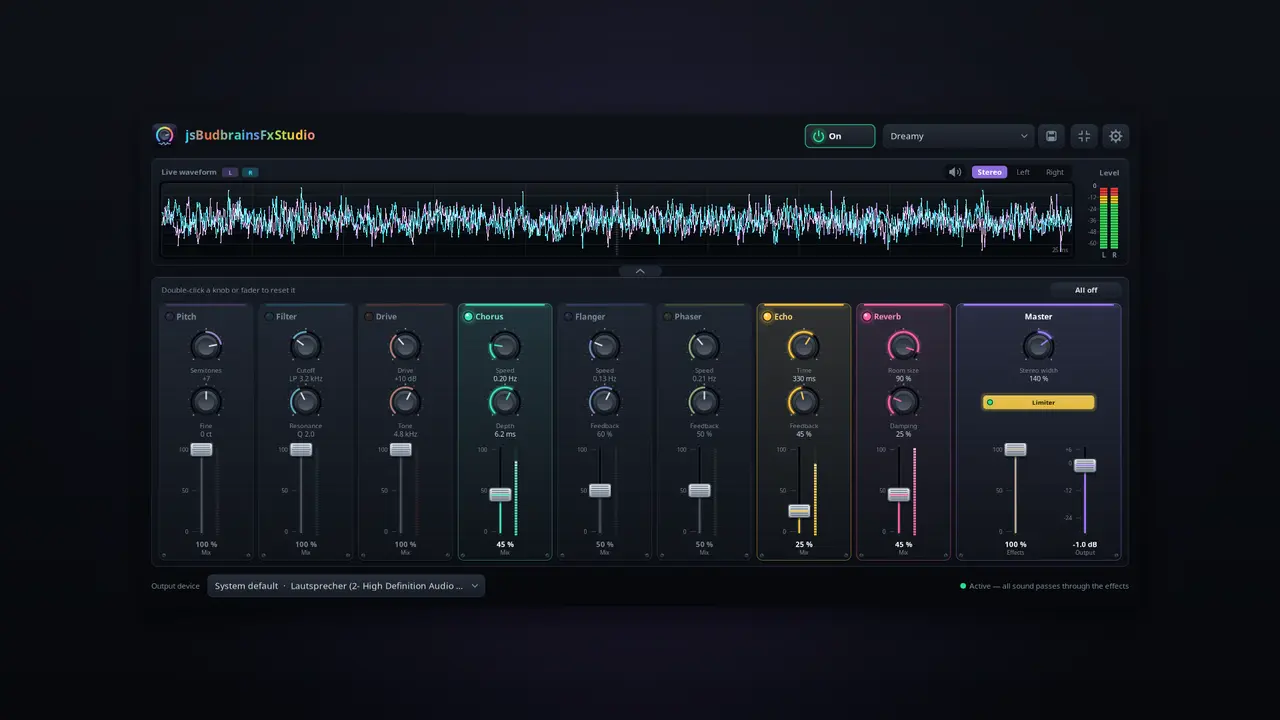
Task: Select the Left channel tab
Action: point(1023,172)
